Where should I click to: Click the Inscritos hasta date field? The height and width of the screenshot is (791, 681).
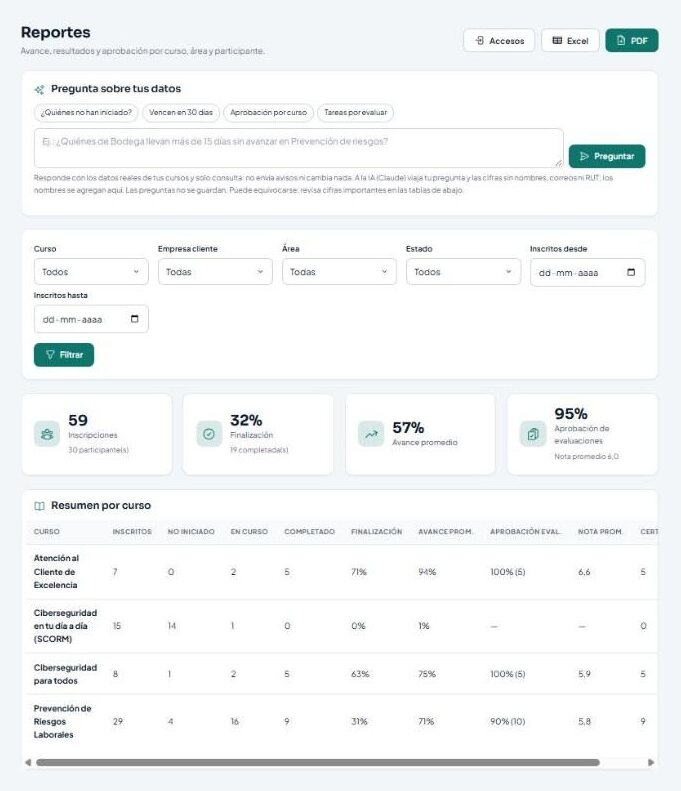tap(91, 319)
